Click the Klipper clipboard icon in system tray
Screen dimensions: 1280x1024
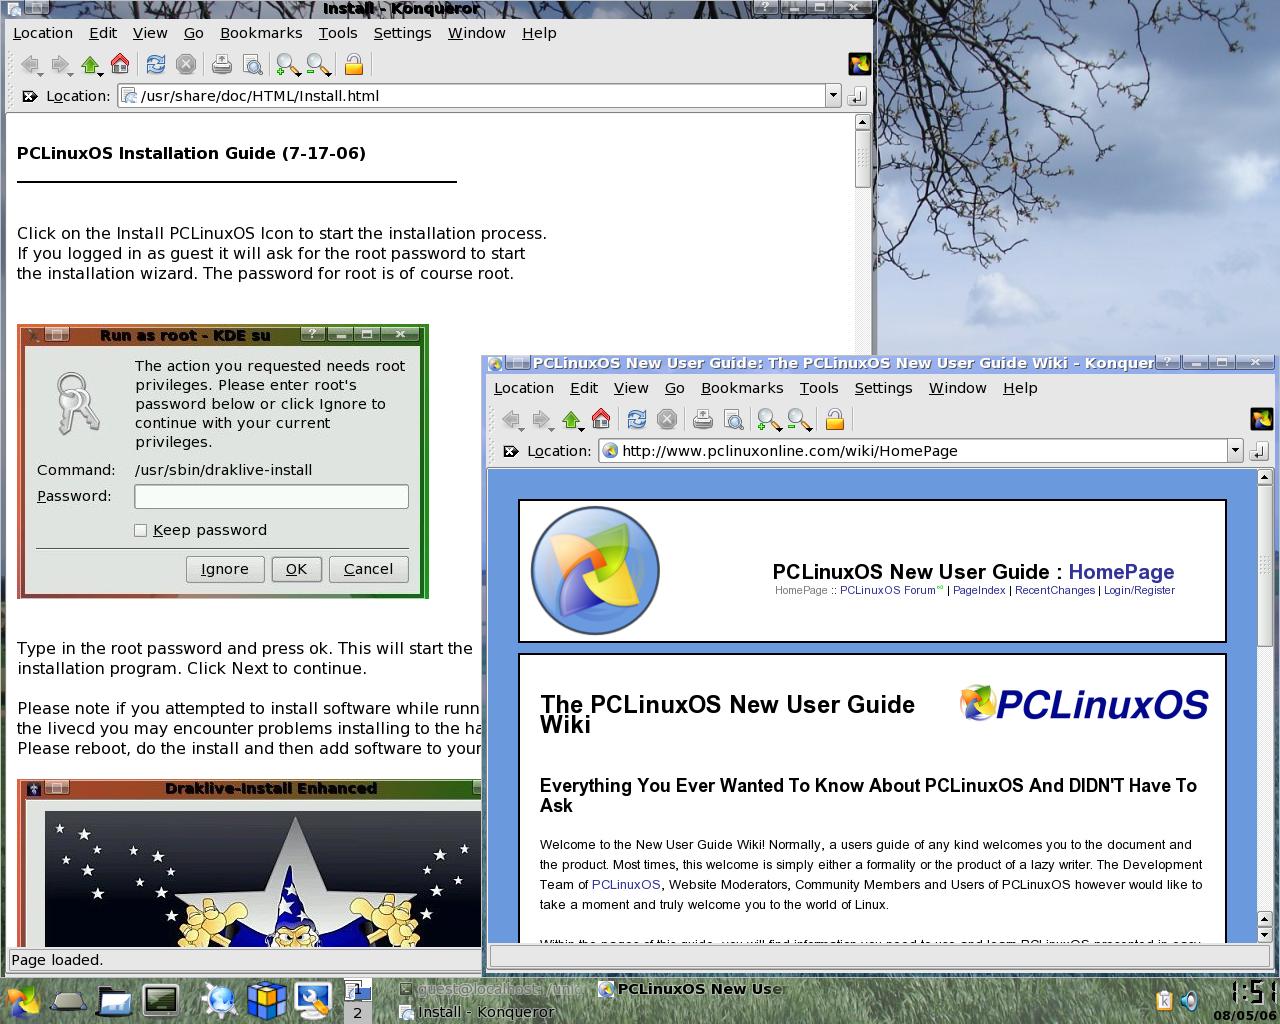click(1164, 1000)
